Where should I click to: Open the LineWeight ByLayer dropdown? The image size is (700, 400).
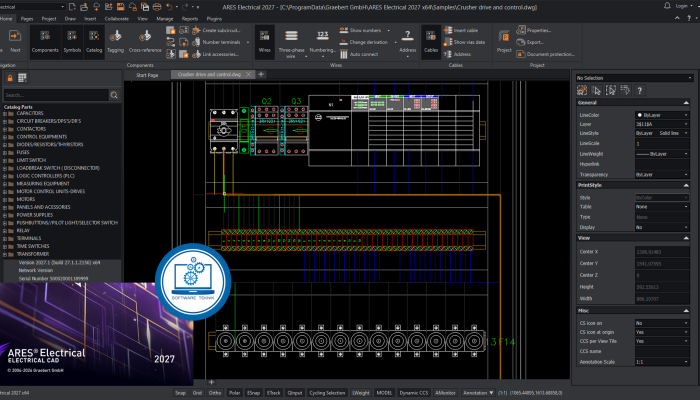point(662,154)
